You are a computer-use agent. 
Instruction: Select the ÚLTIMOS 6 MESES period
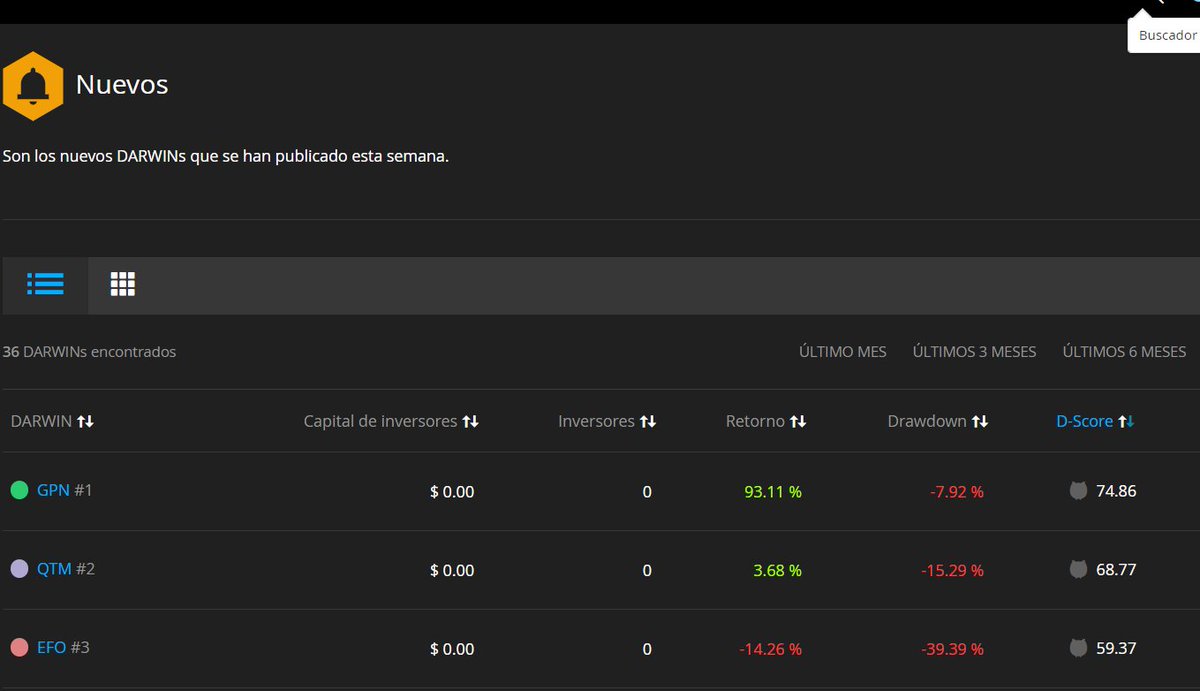click(1125, 352)
